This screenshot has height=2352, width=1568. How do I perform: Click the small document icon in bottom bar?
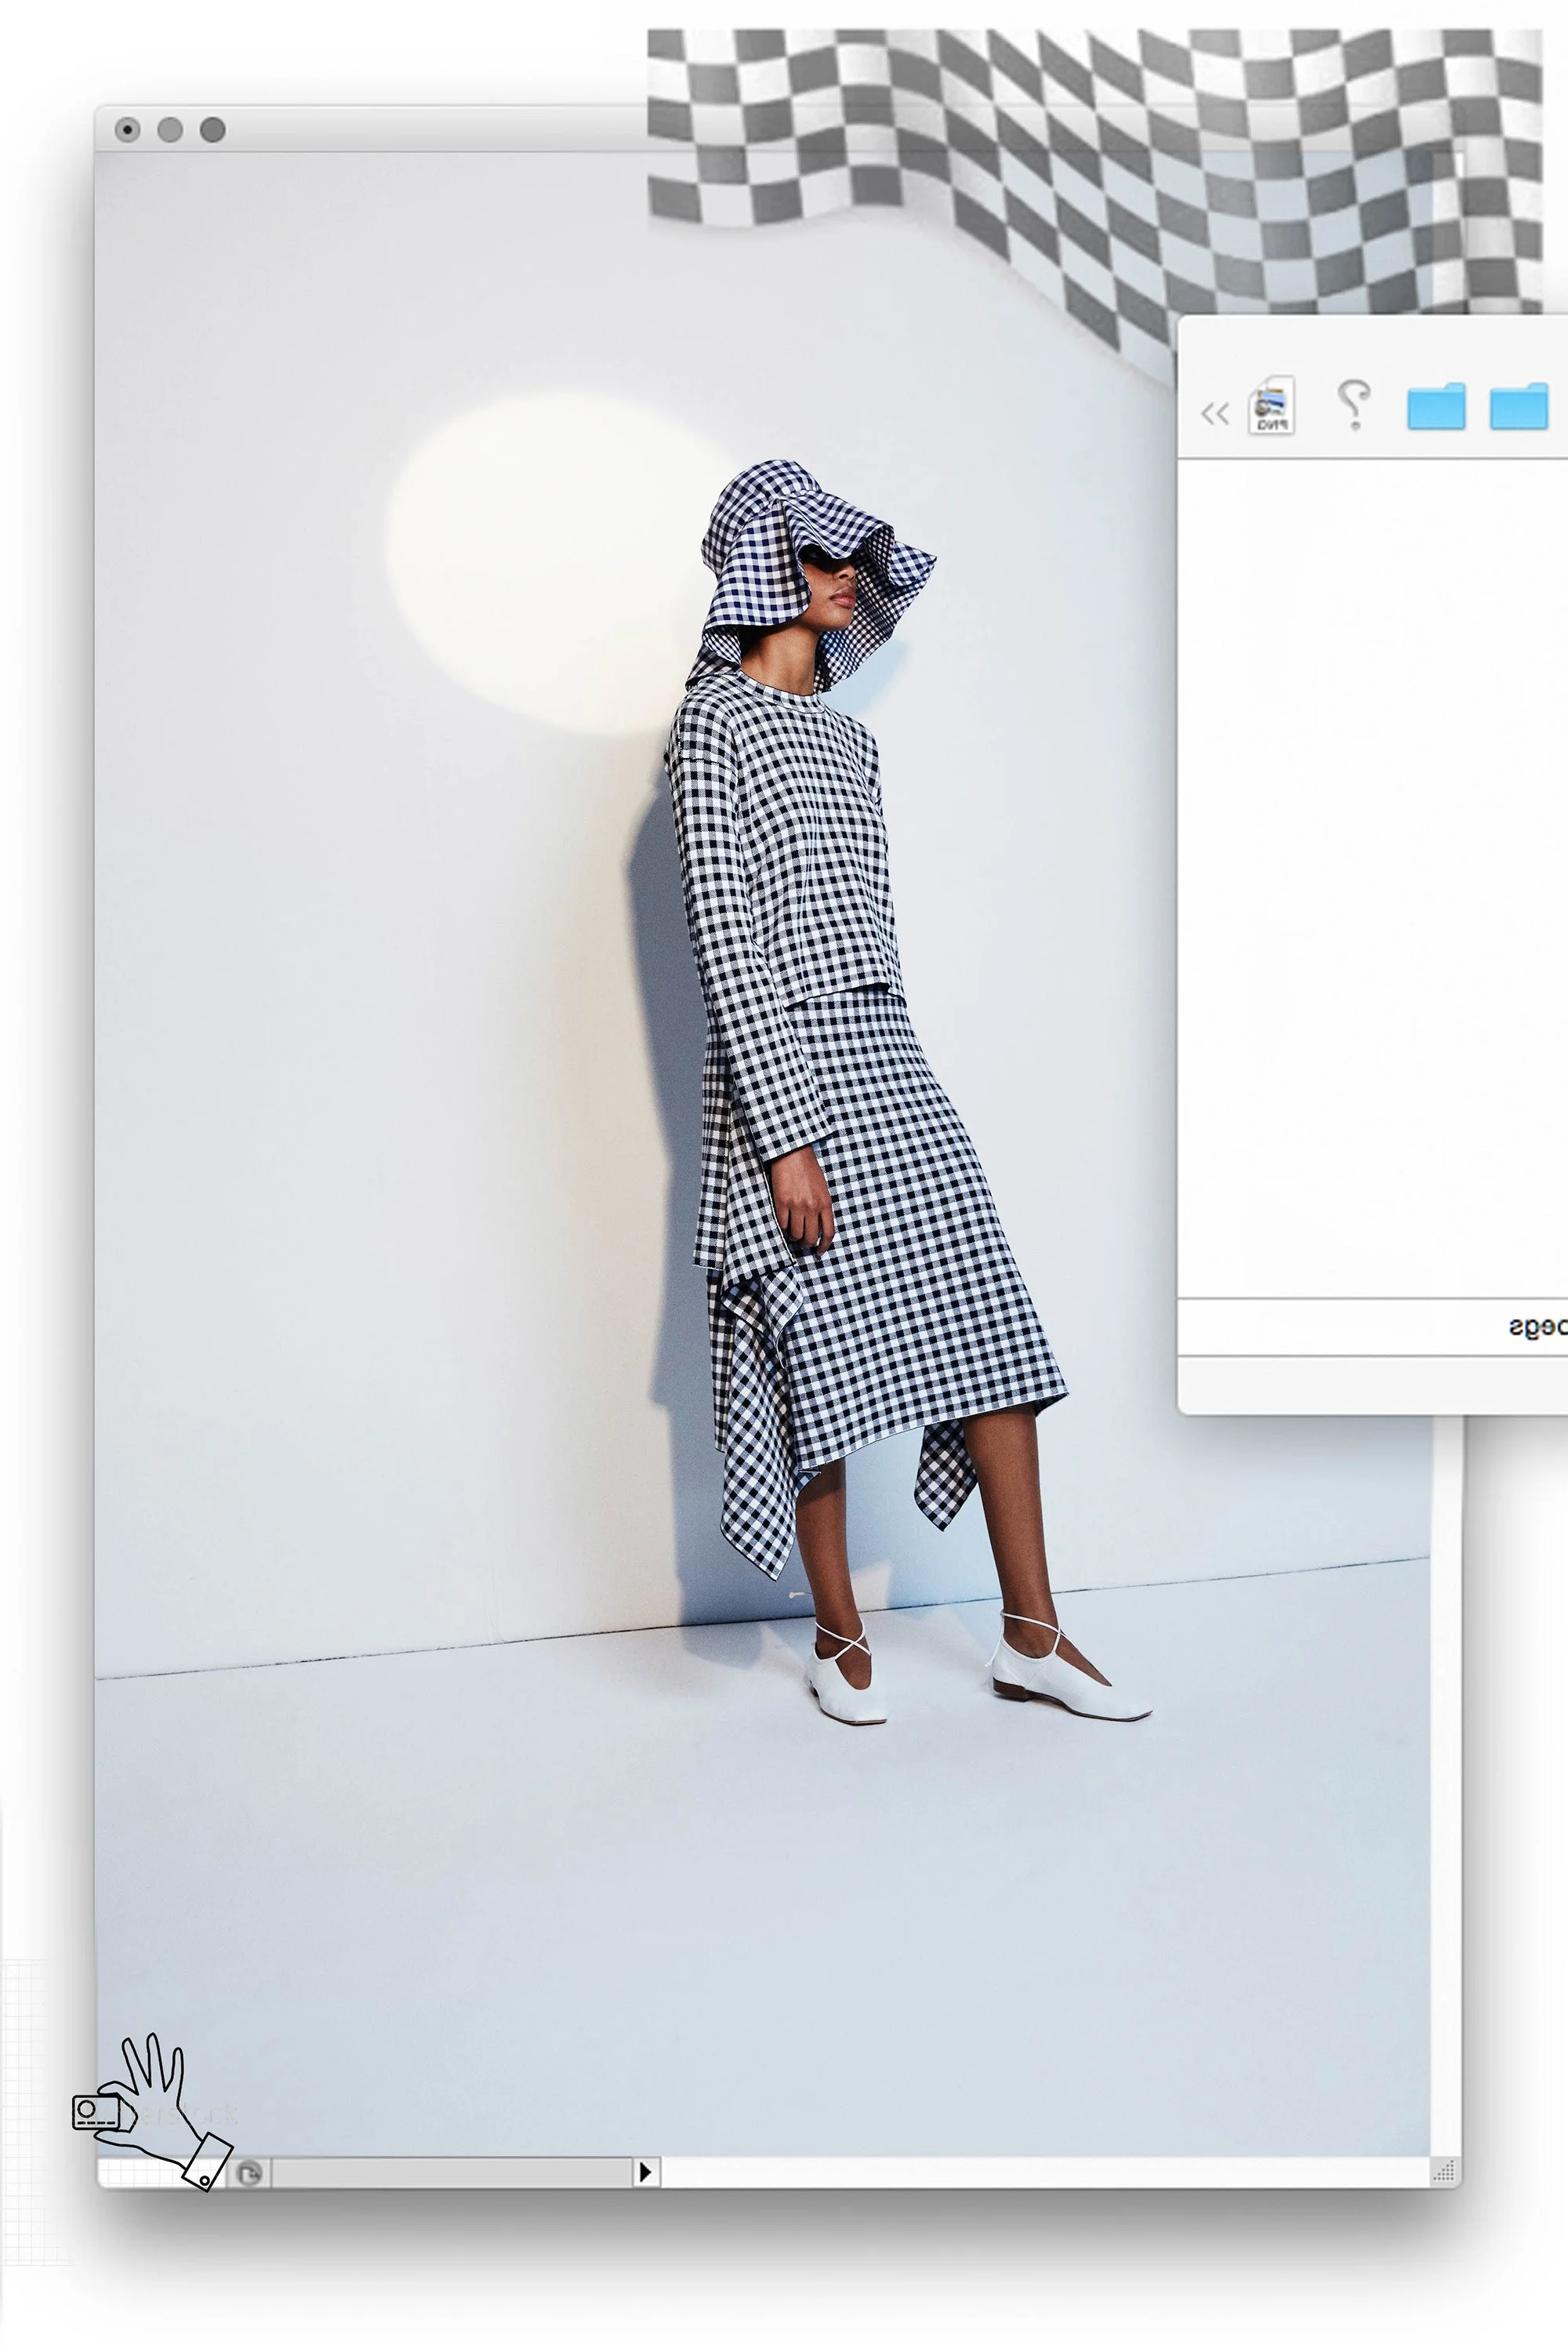click(249, 2172)
